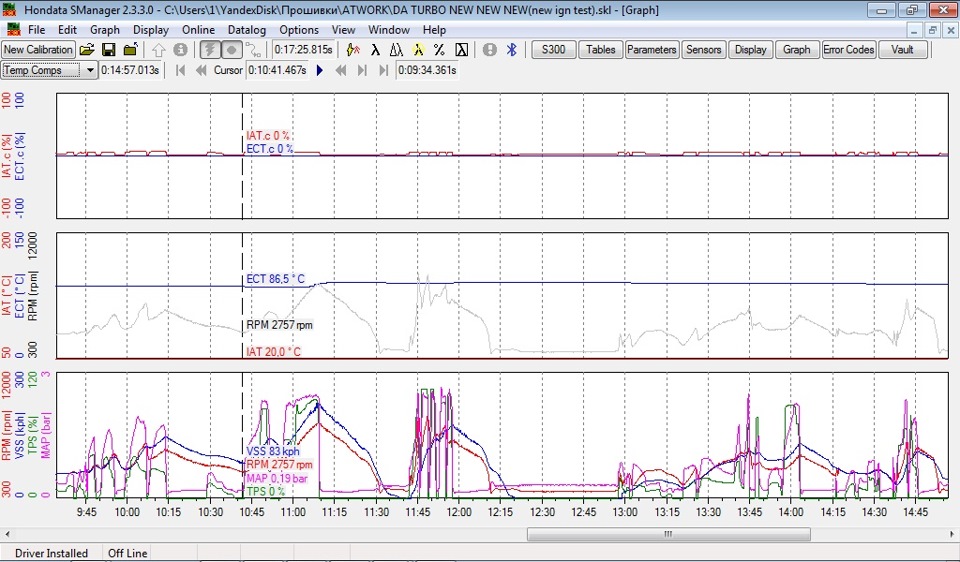960x562 pixels.
Task: Open the Window menu
Action: 389,29
